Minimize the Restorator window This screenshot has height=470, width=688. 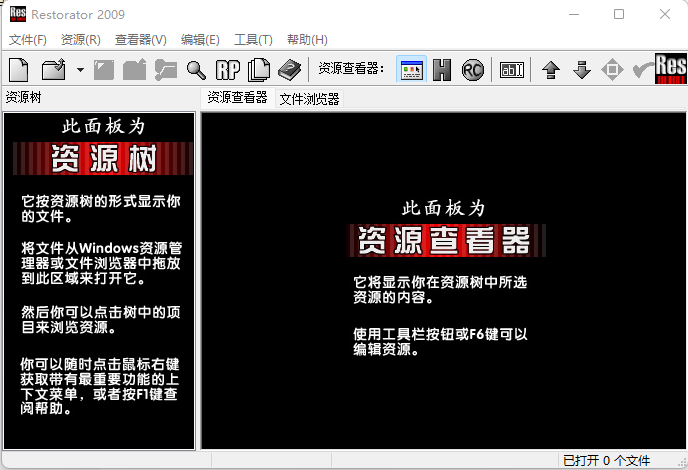[x=574, y=14]
